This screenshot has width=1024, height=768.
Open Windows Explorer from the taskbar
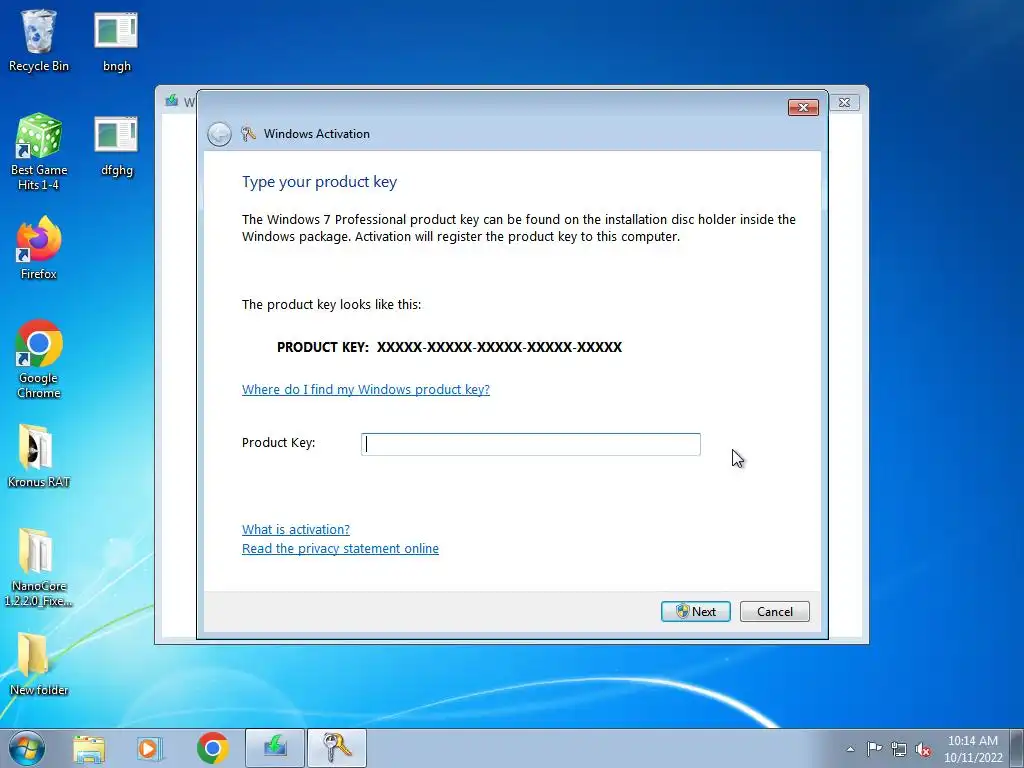click(x=89, y=748)
